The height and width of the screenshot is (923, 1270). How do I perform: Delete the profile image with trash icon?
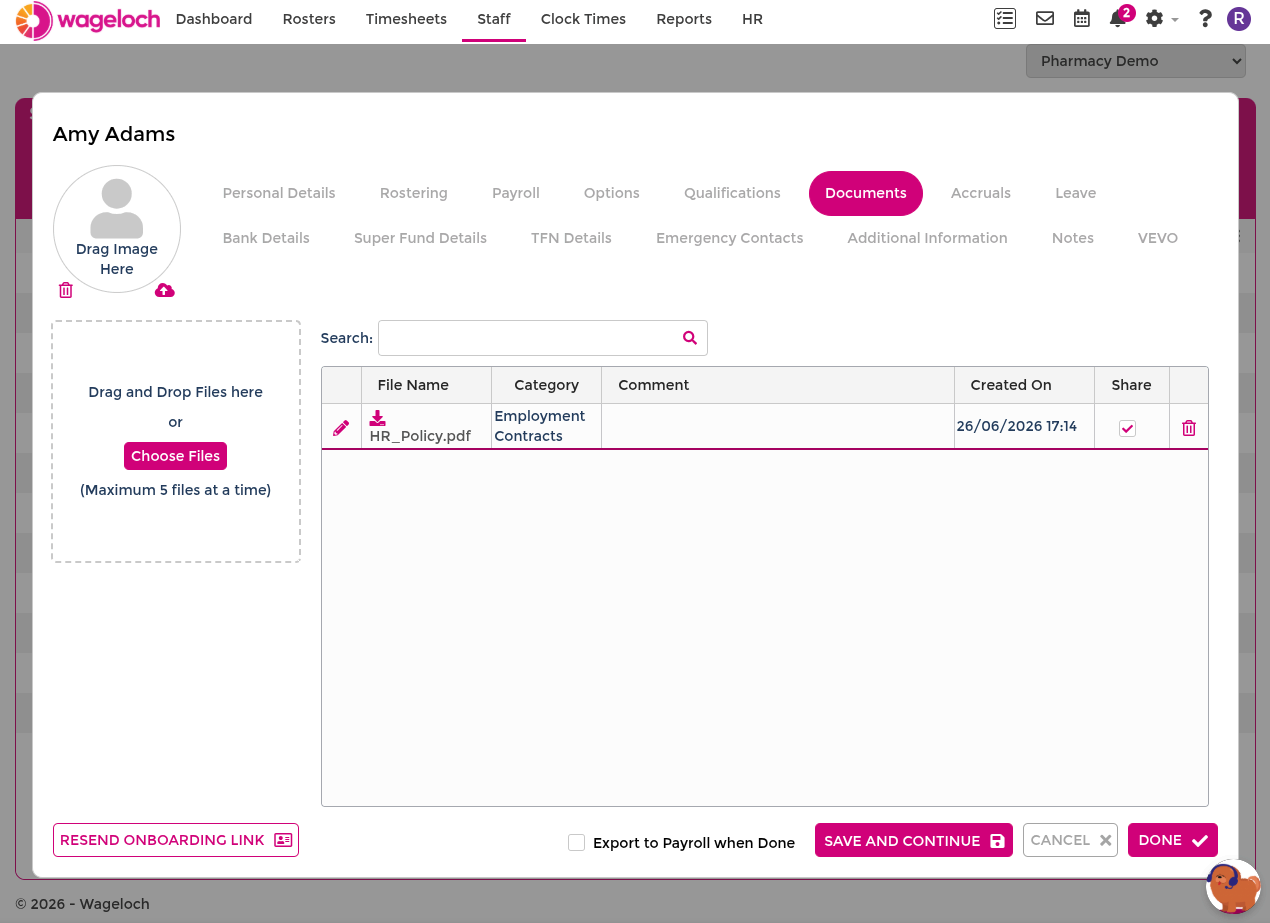(x=66, y=290)
